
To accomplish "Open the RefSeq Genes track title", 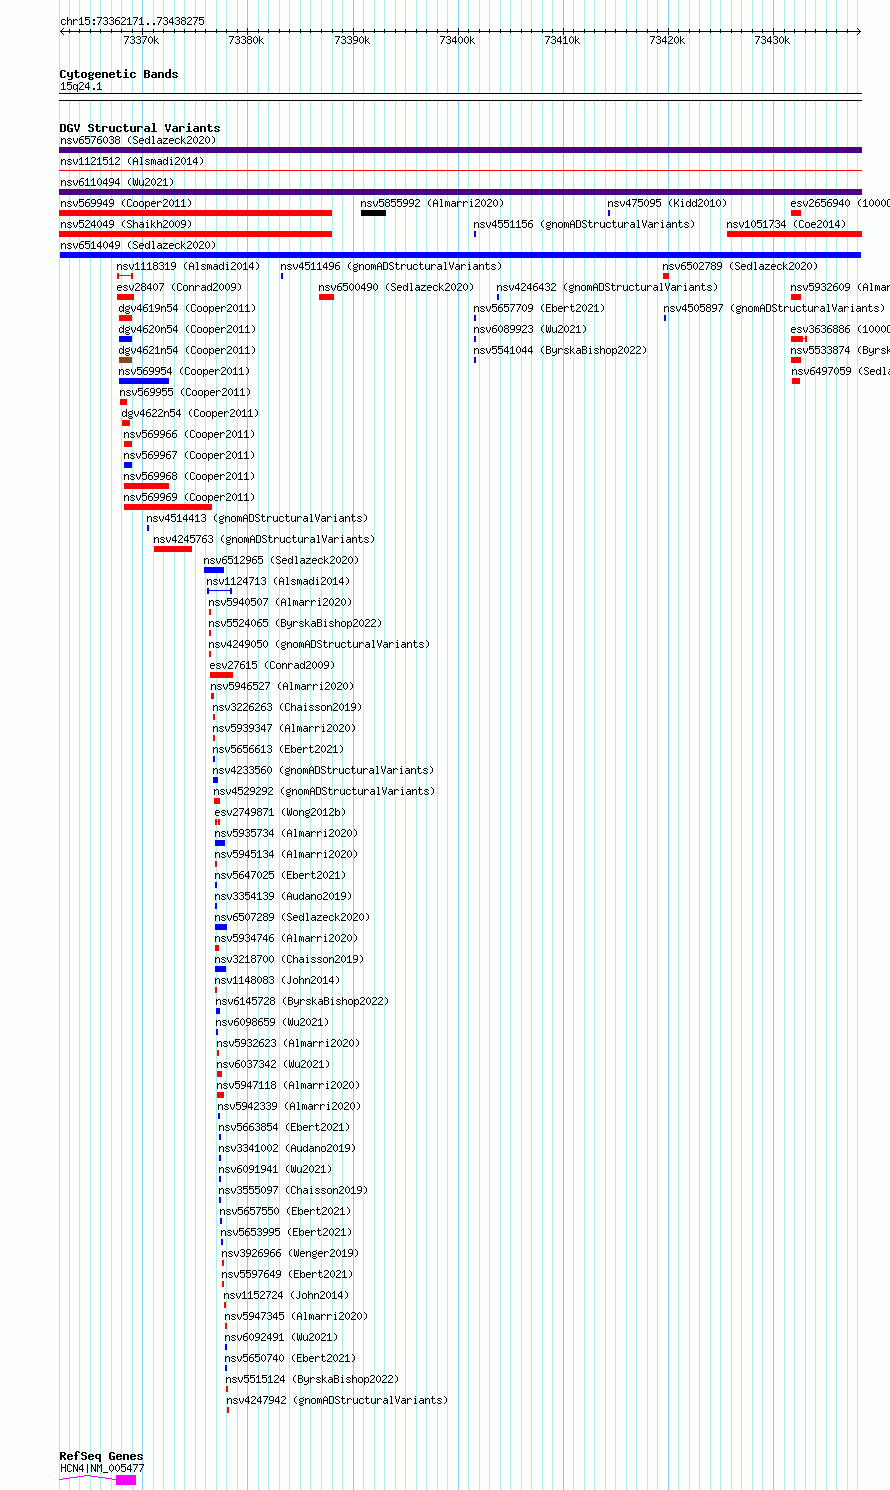I will pyautogui.click(x=101, y=1456).
